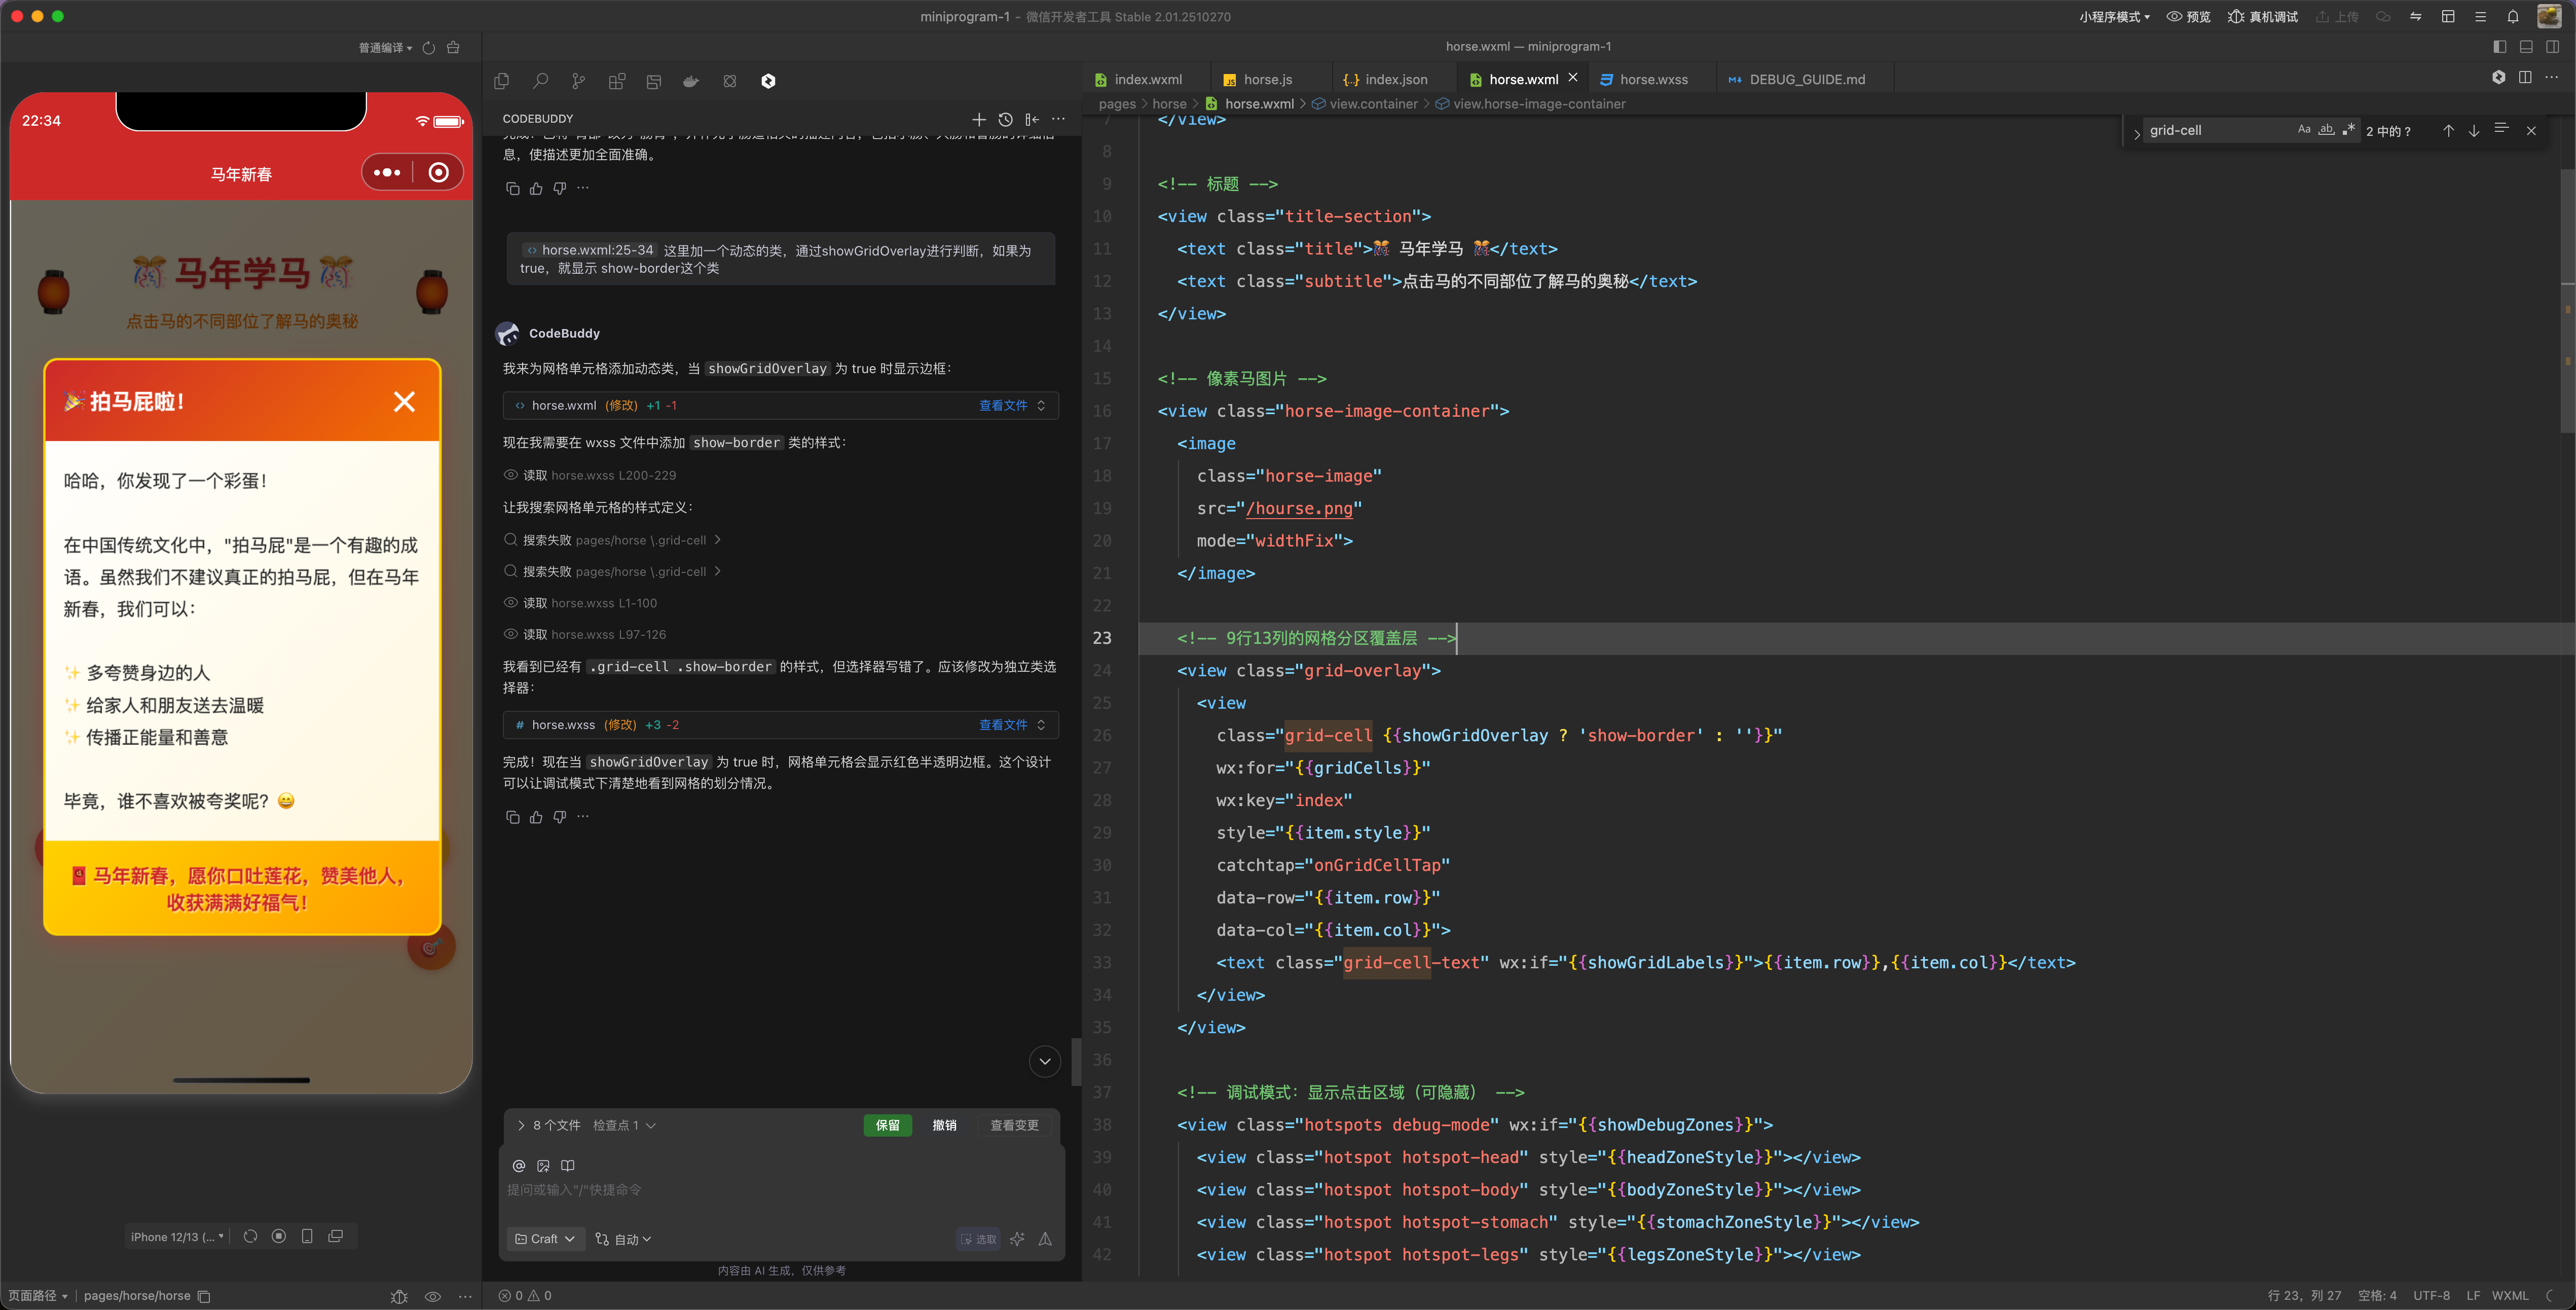
Task: Click 查看文件 link for horse.wxml
Action: coord(1003,405)
